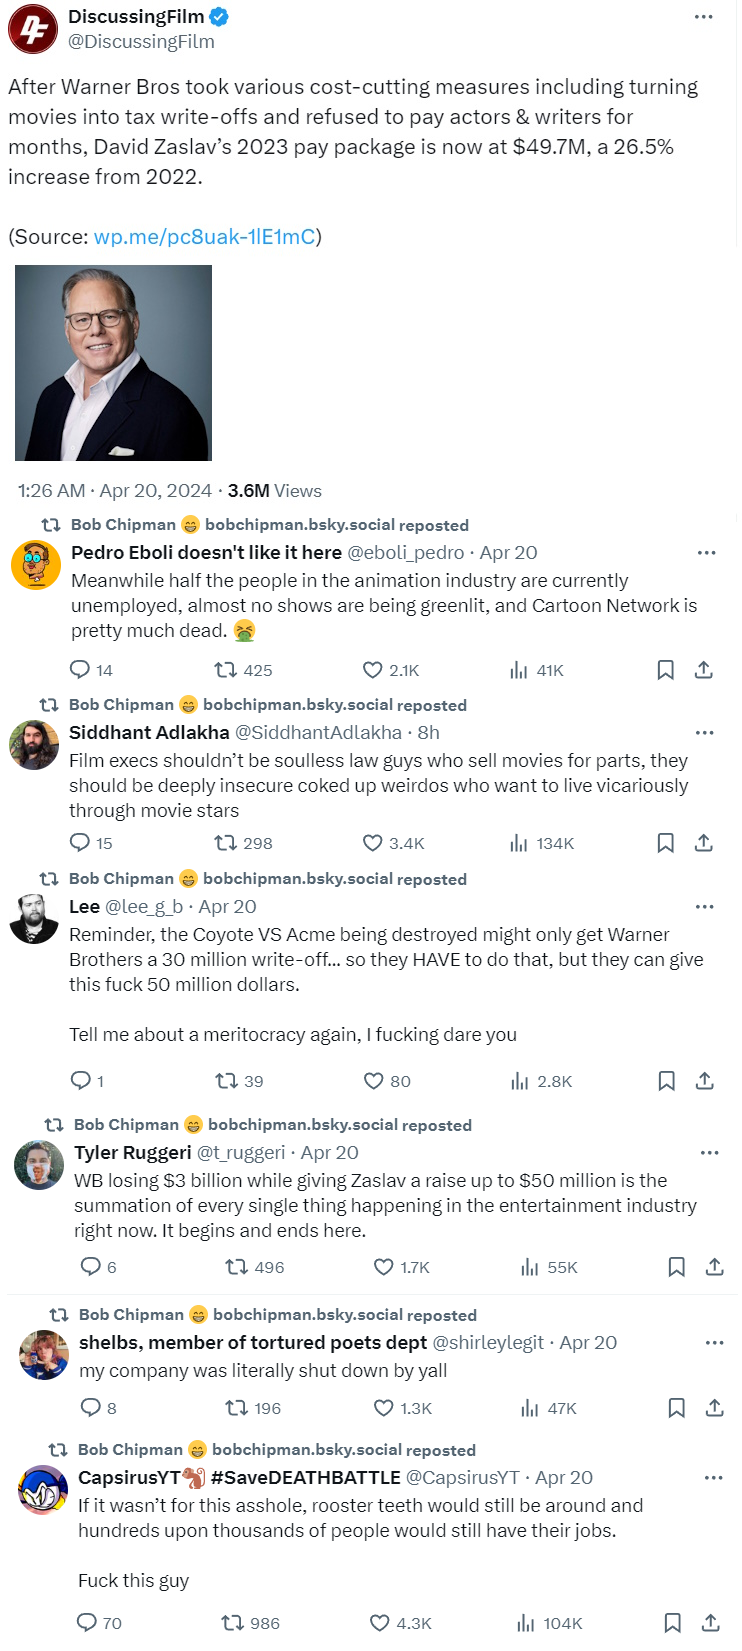The width and height of the screenshot is (742, 1651).
Task: Open Tyler Ruggeri's profile name
Action: coord(132,1153)
